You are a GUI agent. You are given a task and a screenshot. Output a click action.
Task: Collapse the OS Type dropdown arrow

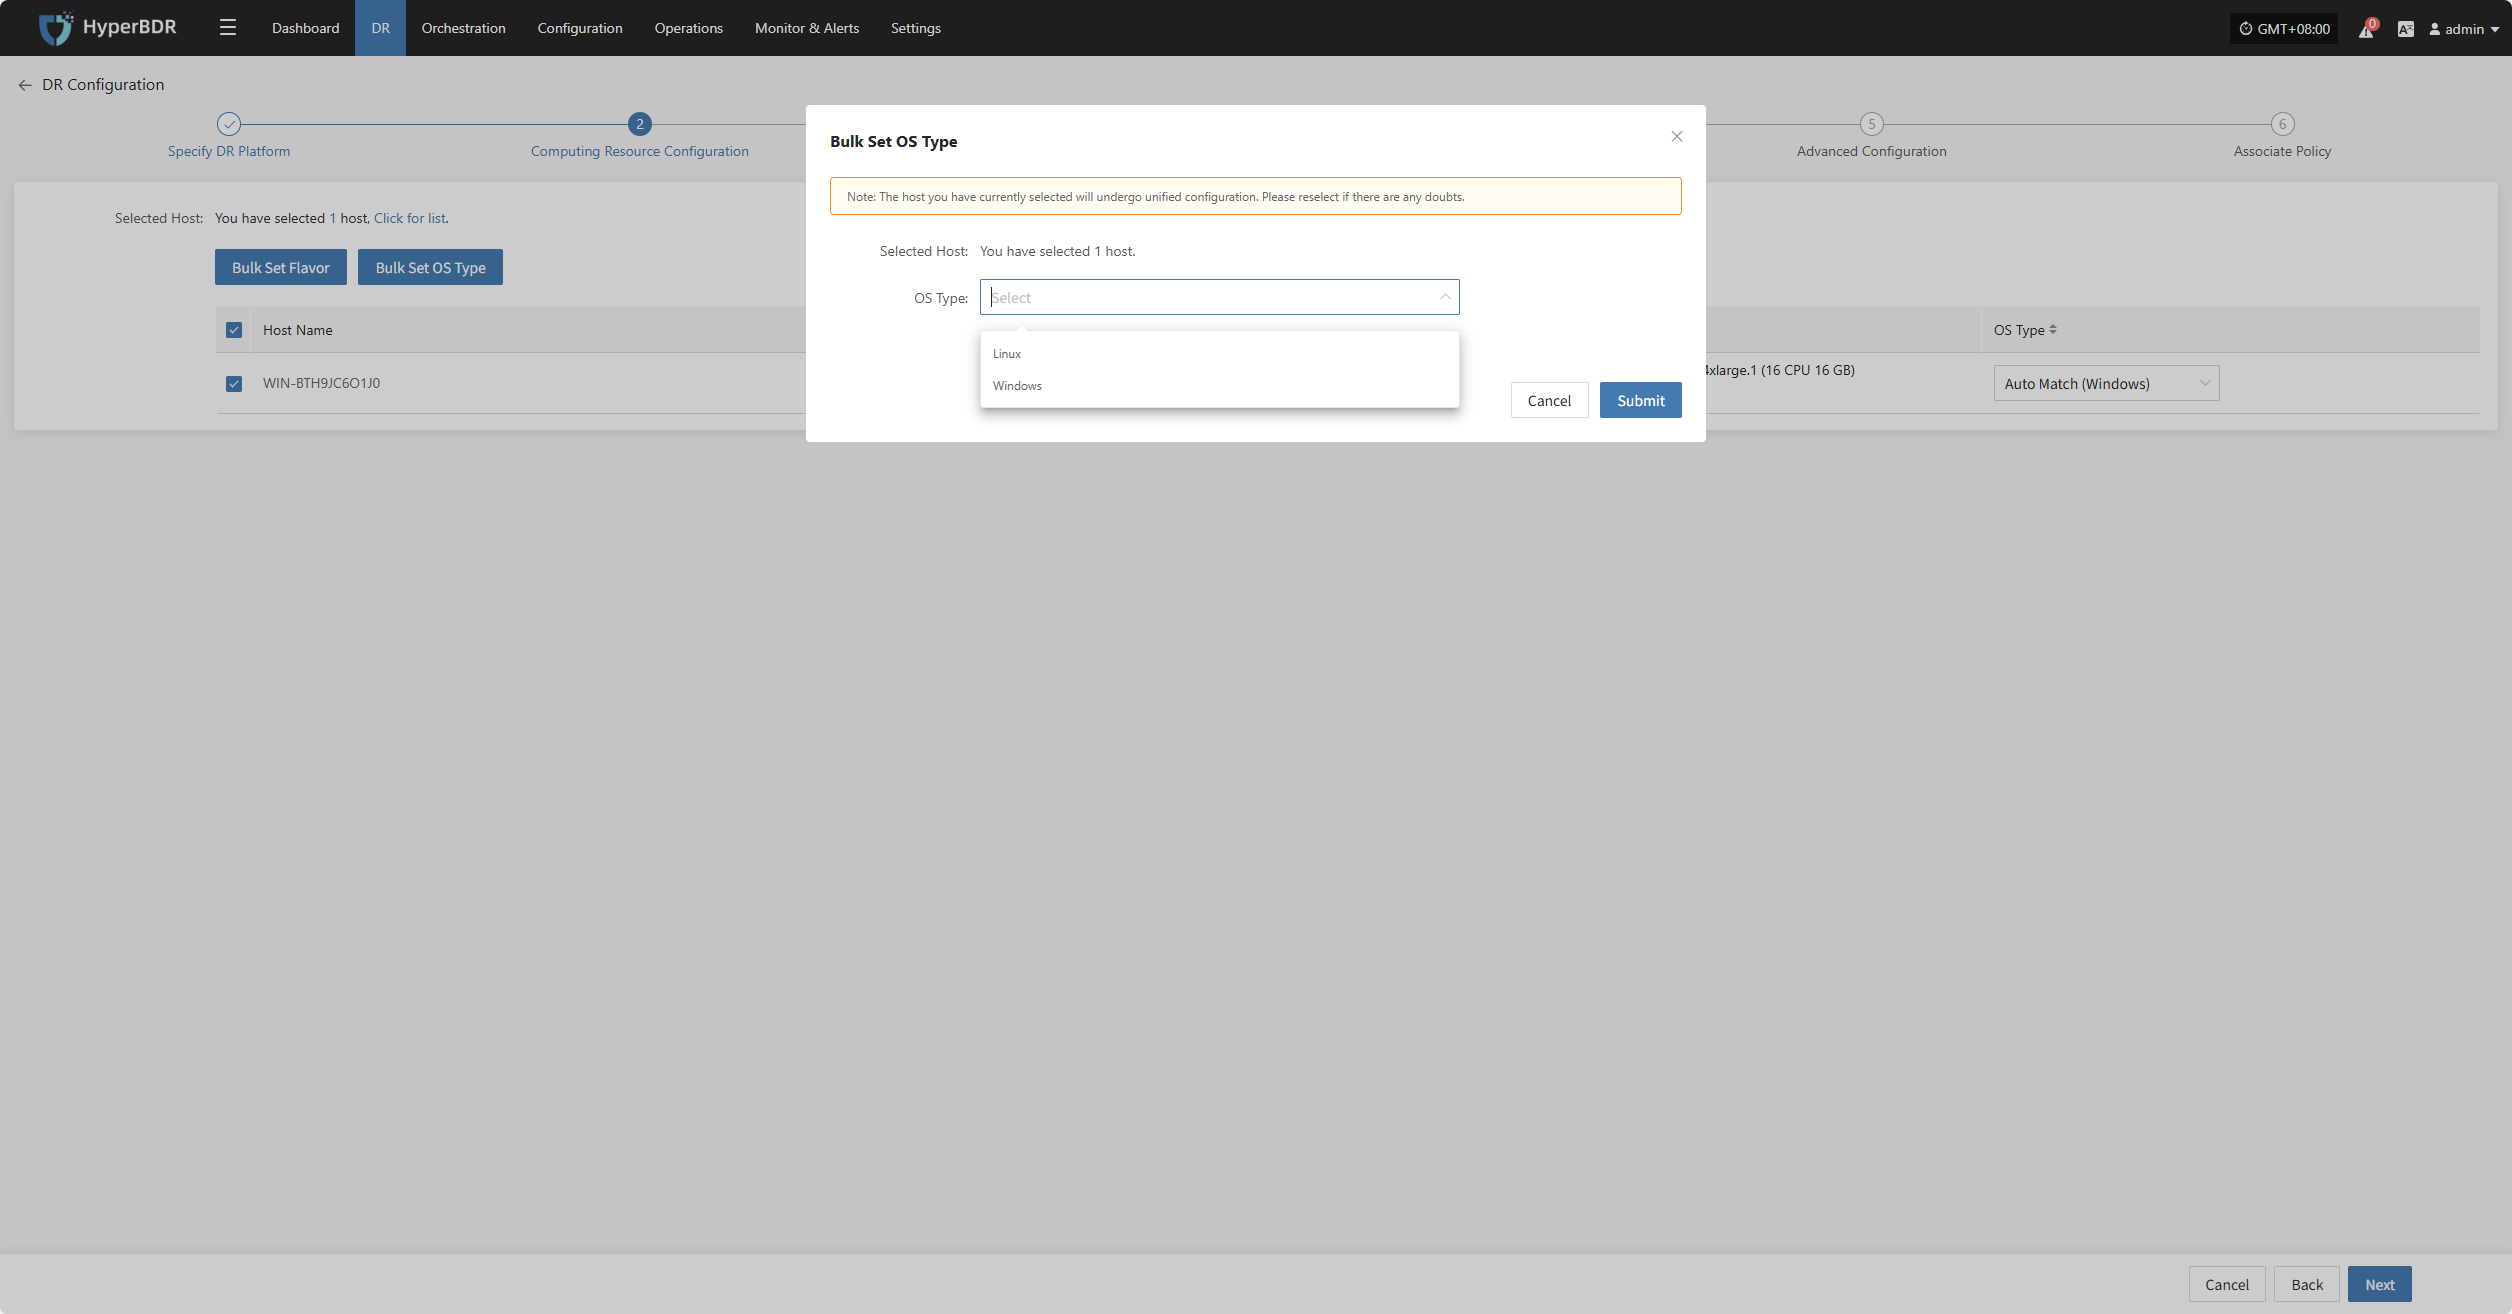point(1445,297)
